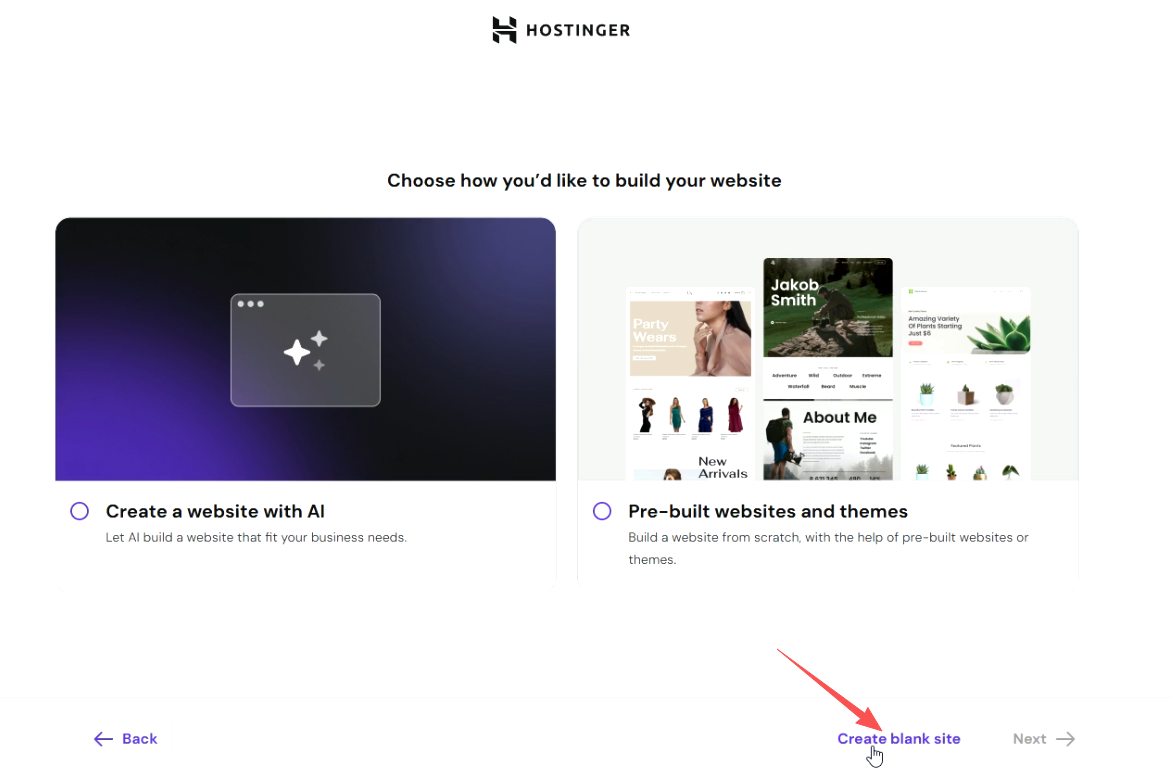
Task: Select the Create a website with AI radio button
Action: click(79, 512)
